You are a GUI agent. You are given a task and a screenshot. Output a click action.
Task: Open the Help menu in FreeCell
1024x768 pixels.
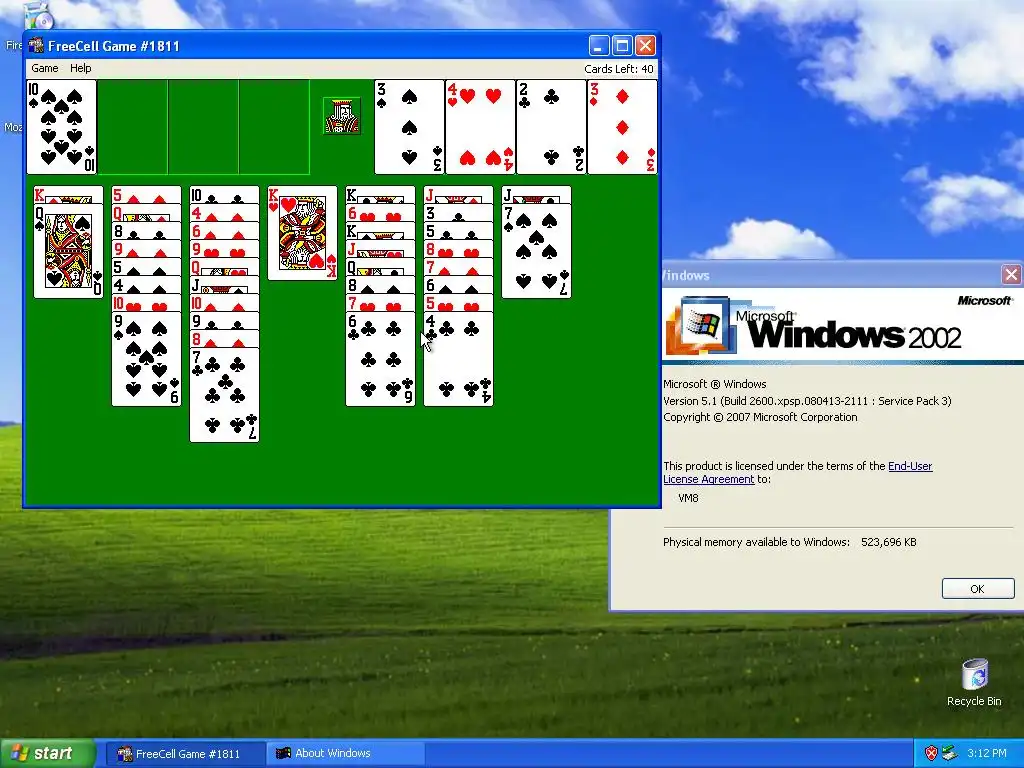point(80,68)
